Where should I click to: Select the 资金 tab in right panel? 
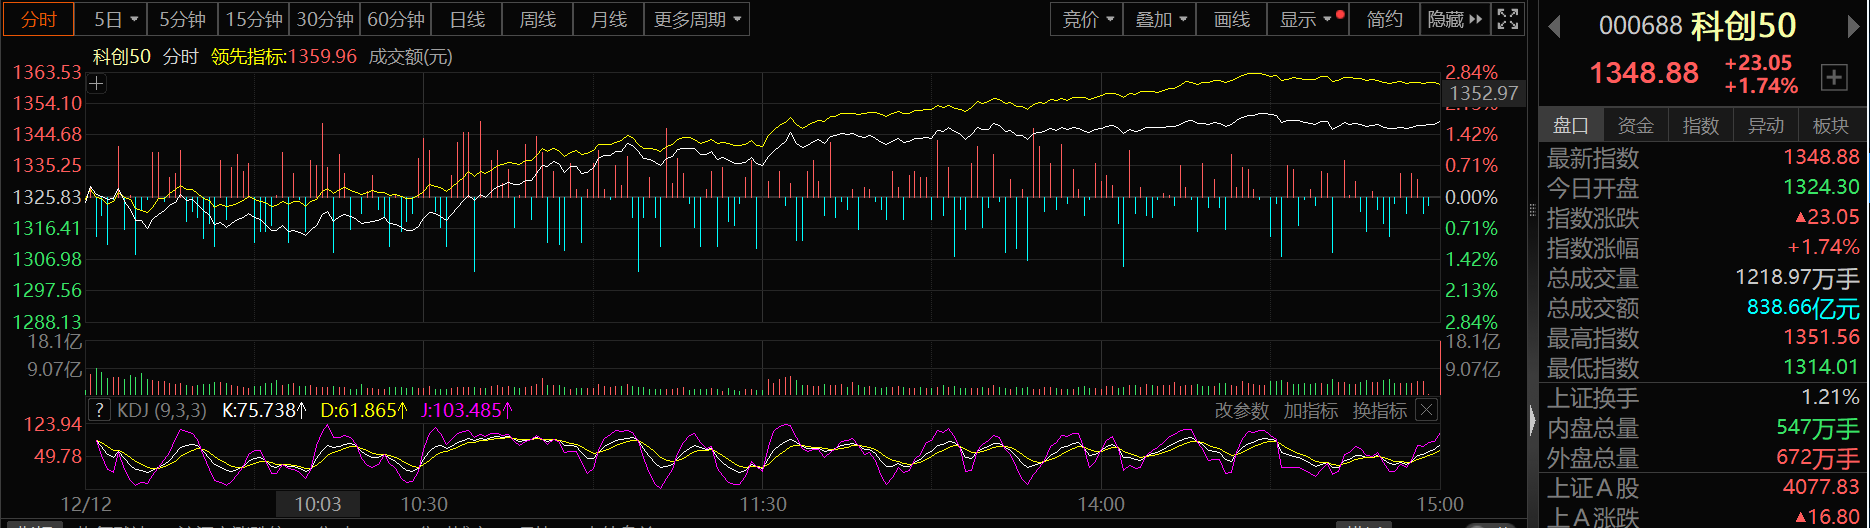point(1635,125)
